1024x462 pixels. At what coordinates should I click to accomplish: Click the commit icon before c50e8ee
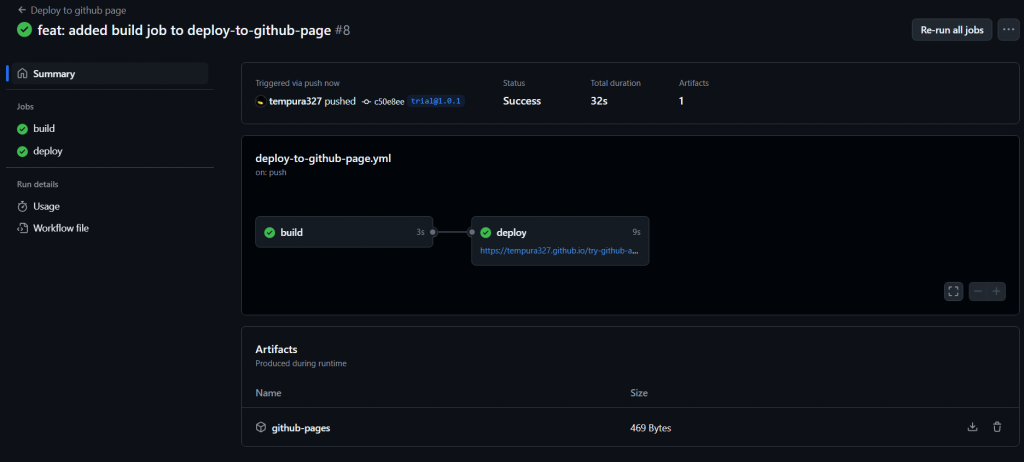click(367, 102)
